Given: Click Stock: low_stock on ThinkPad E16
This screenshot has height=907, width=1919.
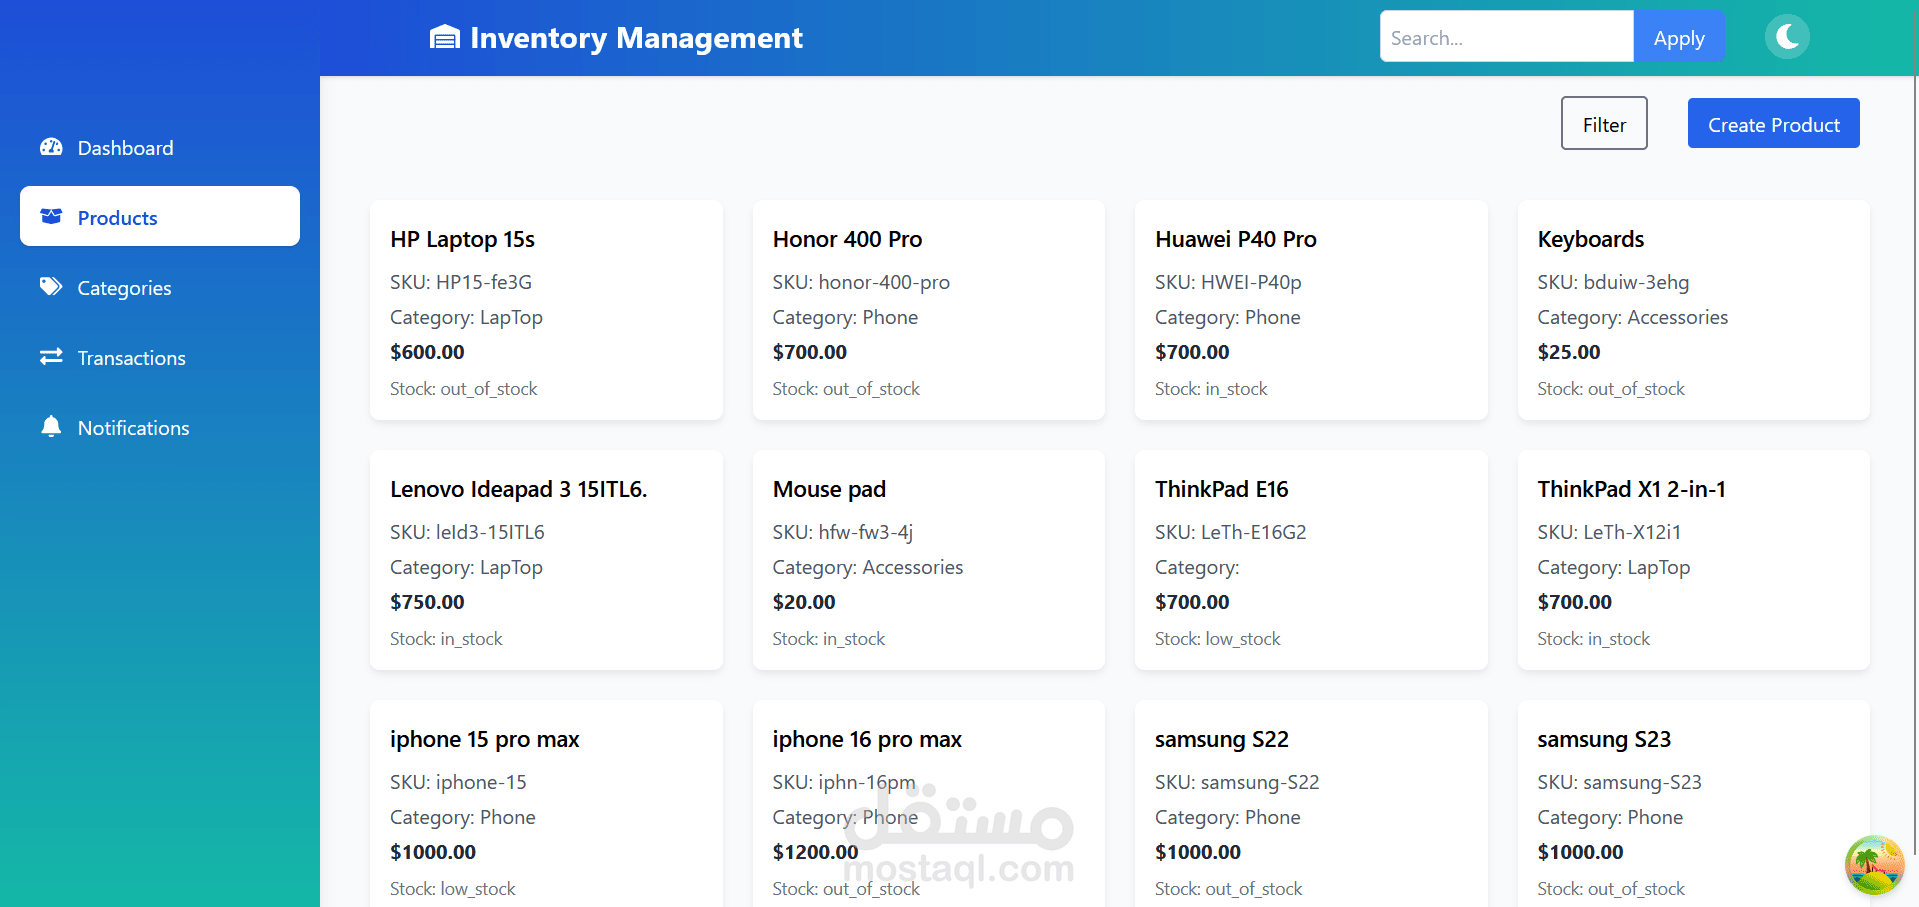Looking at the screenshot, I should (1217, 639).
